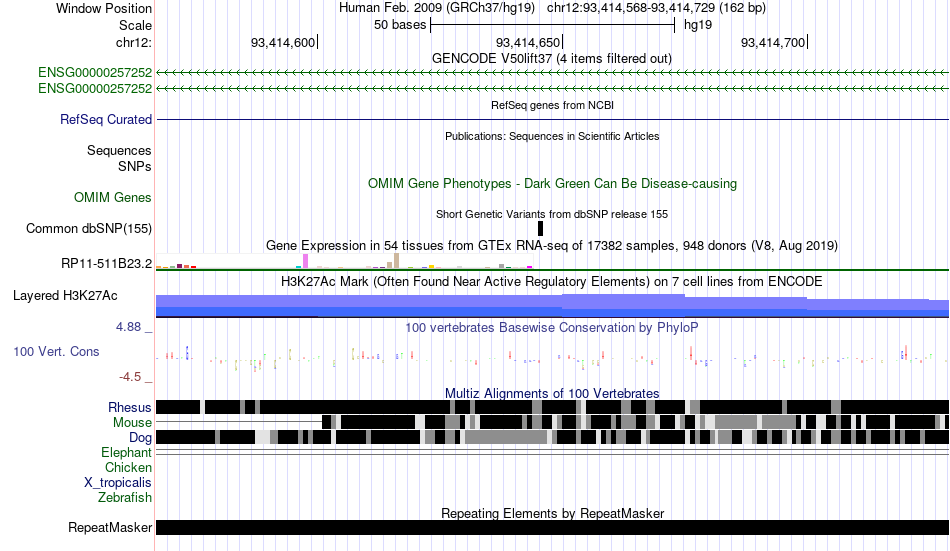The image size is (950, 551).
Task: Click the tall tan GTEx expression bar
Action: pos(396,261)
